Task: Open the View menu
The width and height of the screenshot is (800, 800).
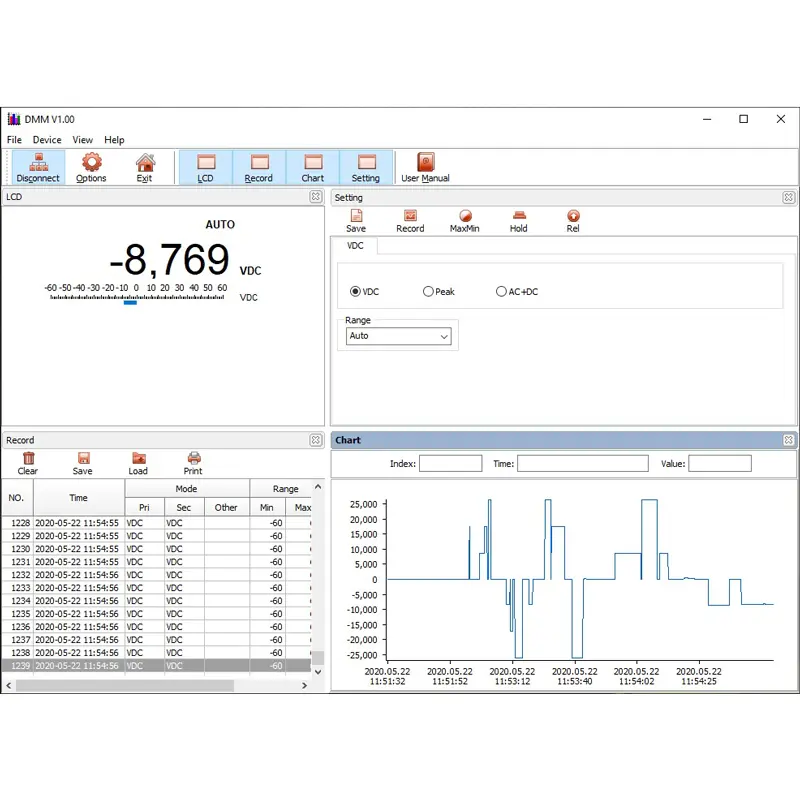Action: pyautogui.click(x=83, y=140)
